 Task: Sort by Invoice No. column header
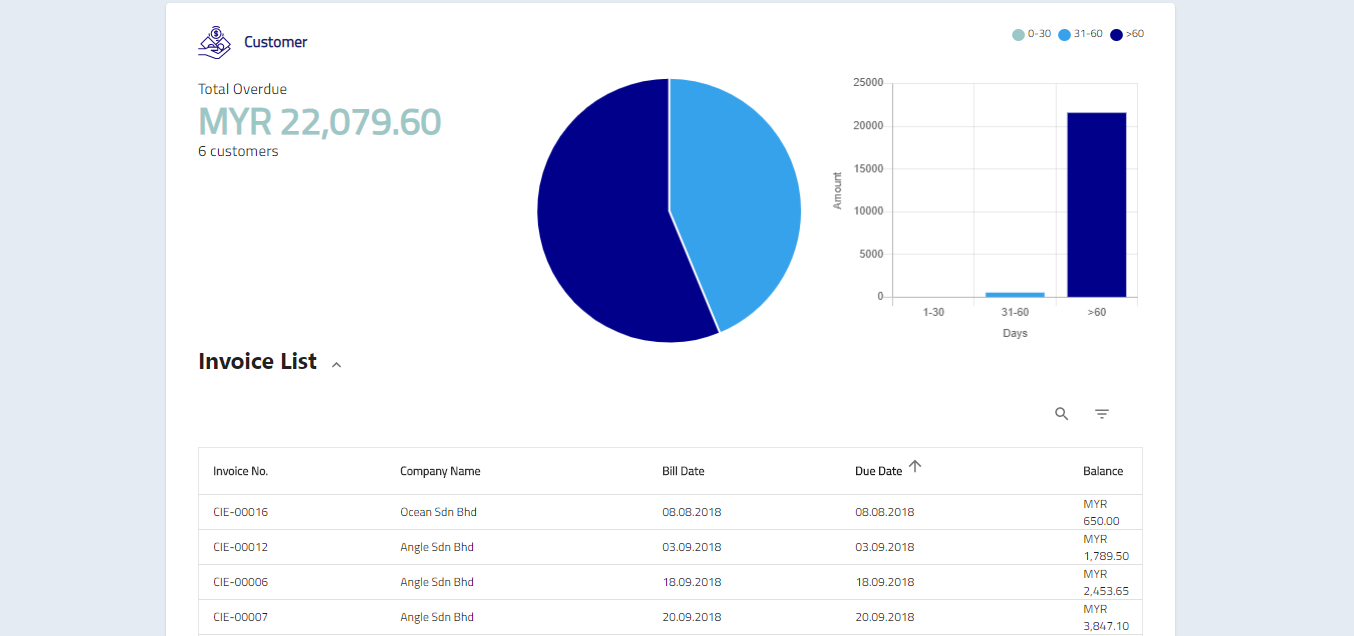[x=240, y=471]
